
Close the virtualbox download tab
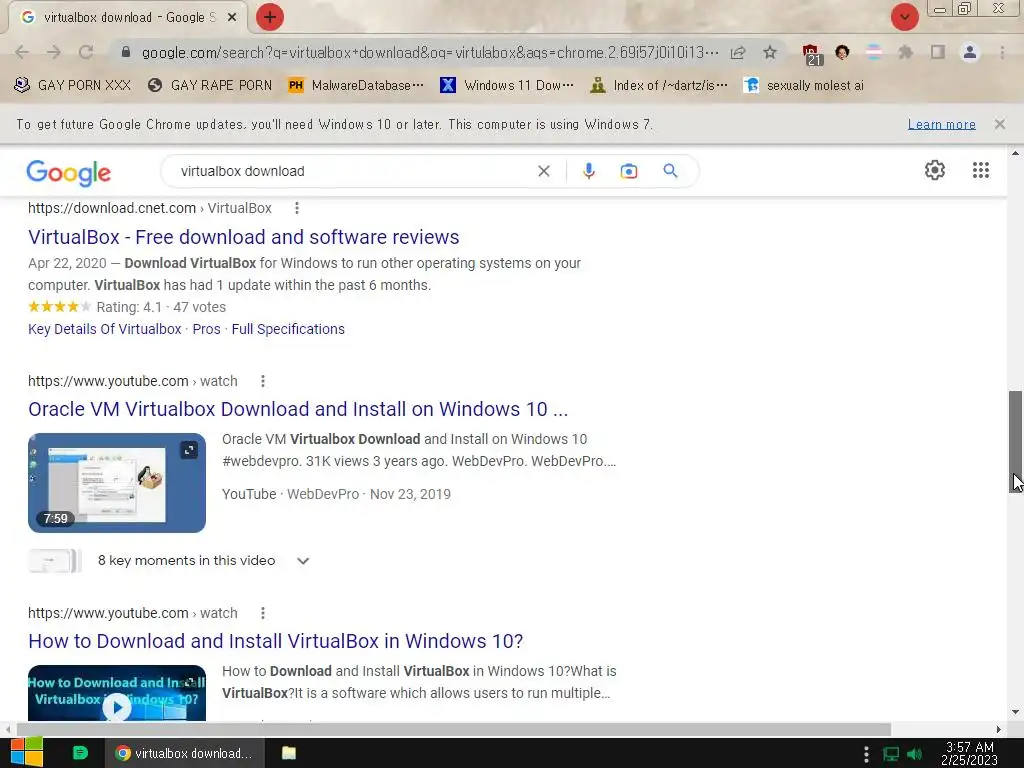232,18
